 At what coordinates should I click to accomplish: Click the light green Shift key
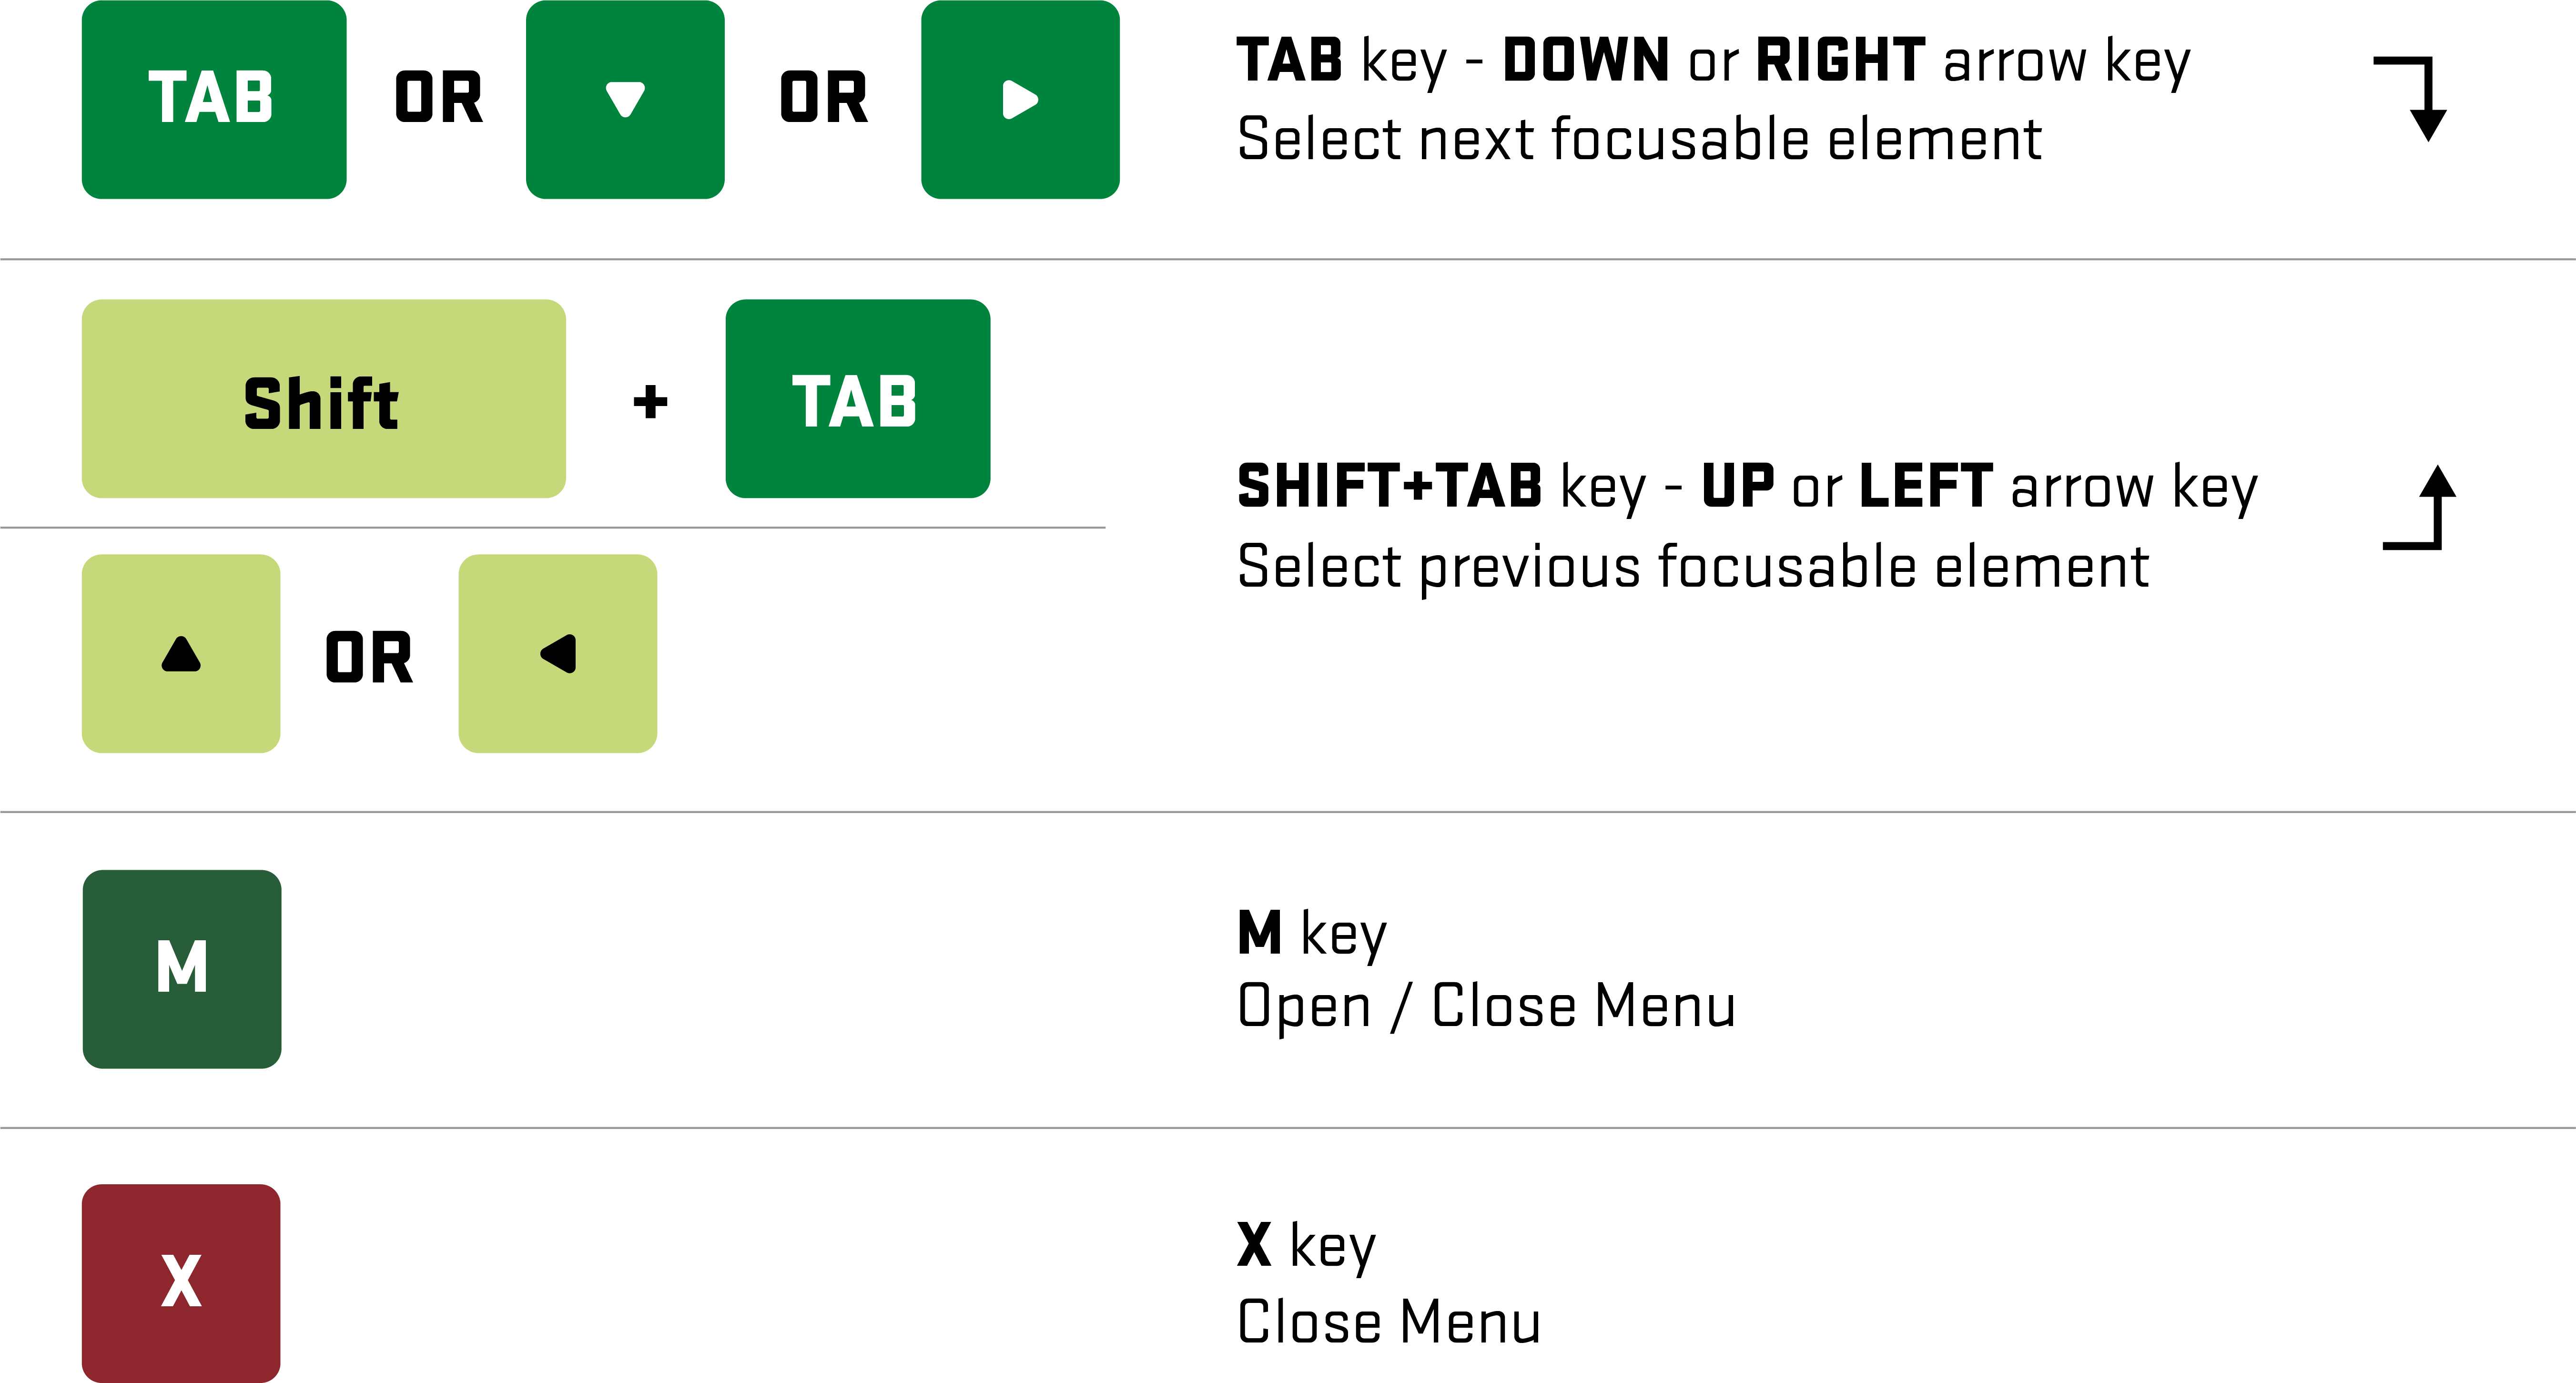pyautogui.click(x=323, y=399)
